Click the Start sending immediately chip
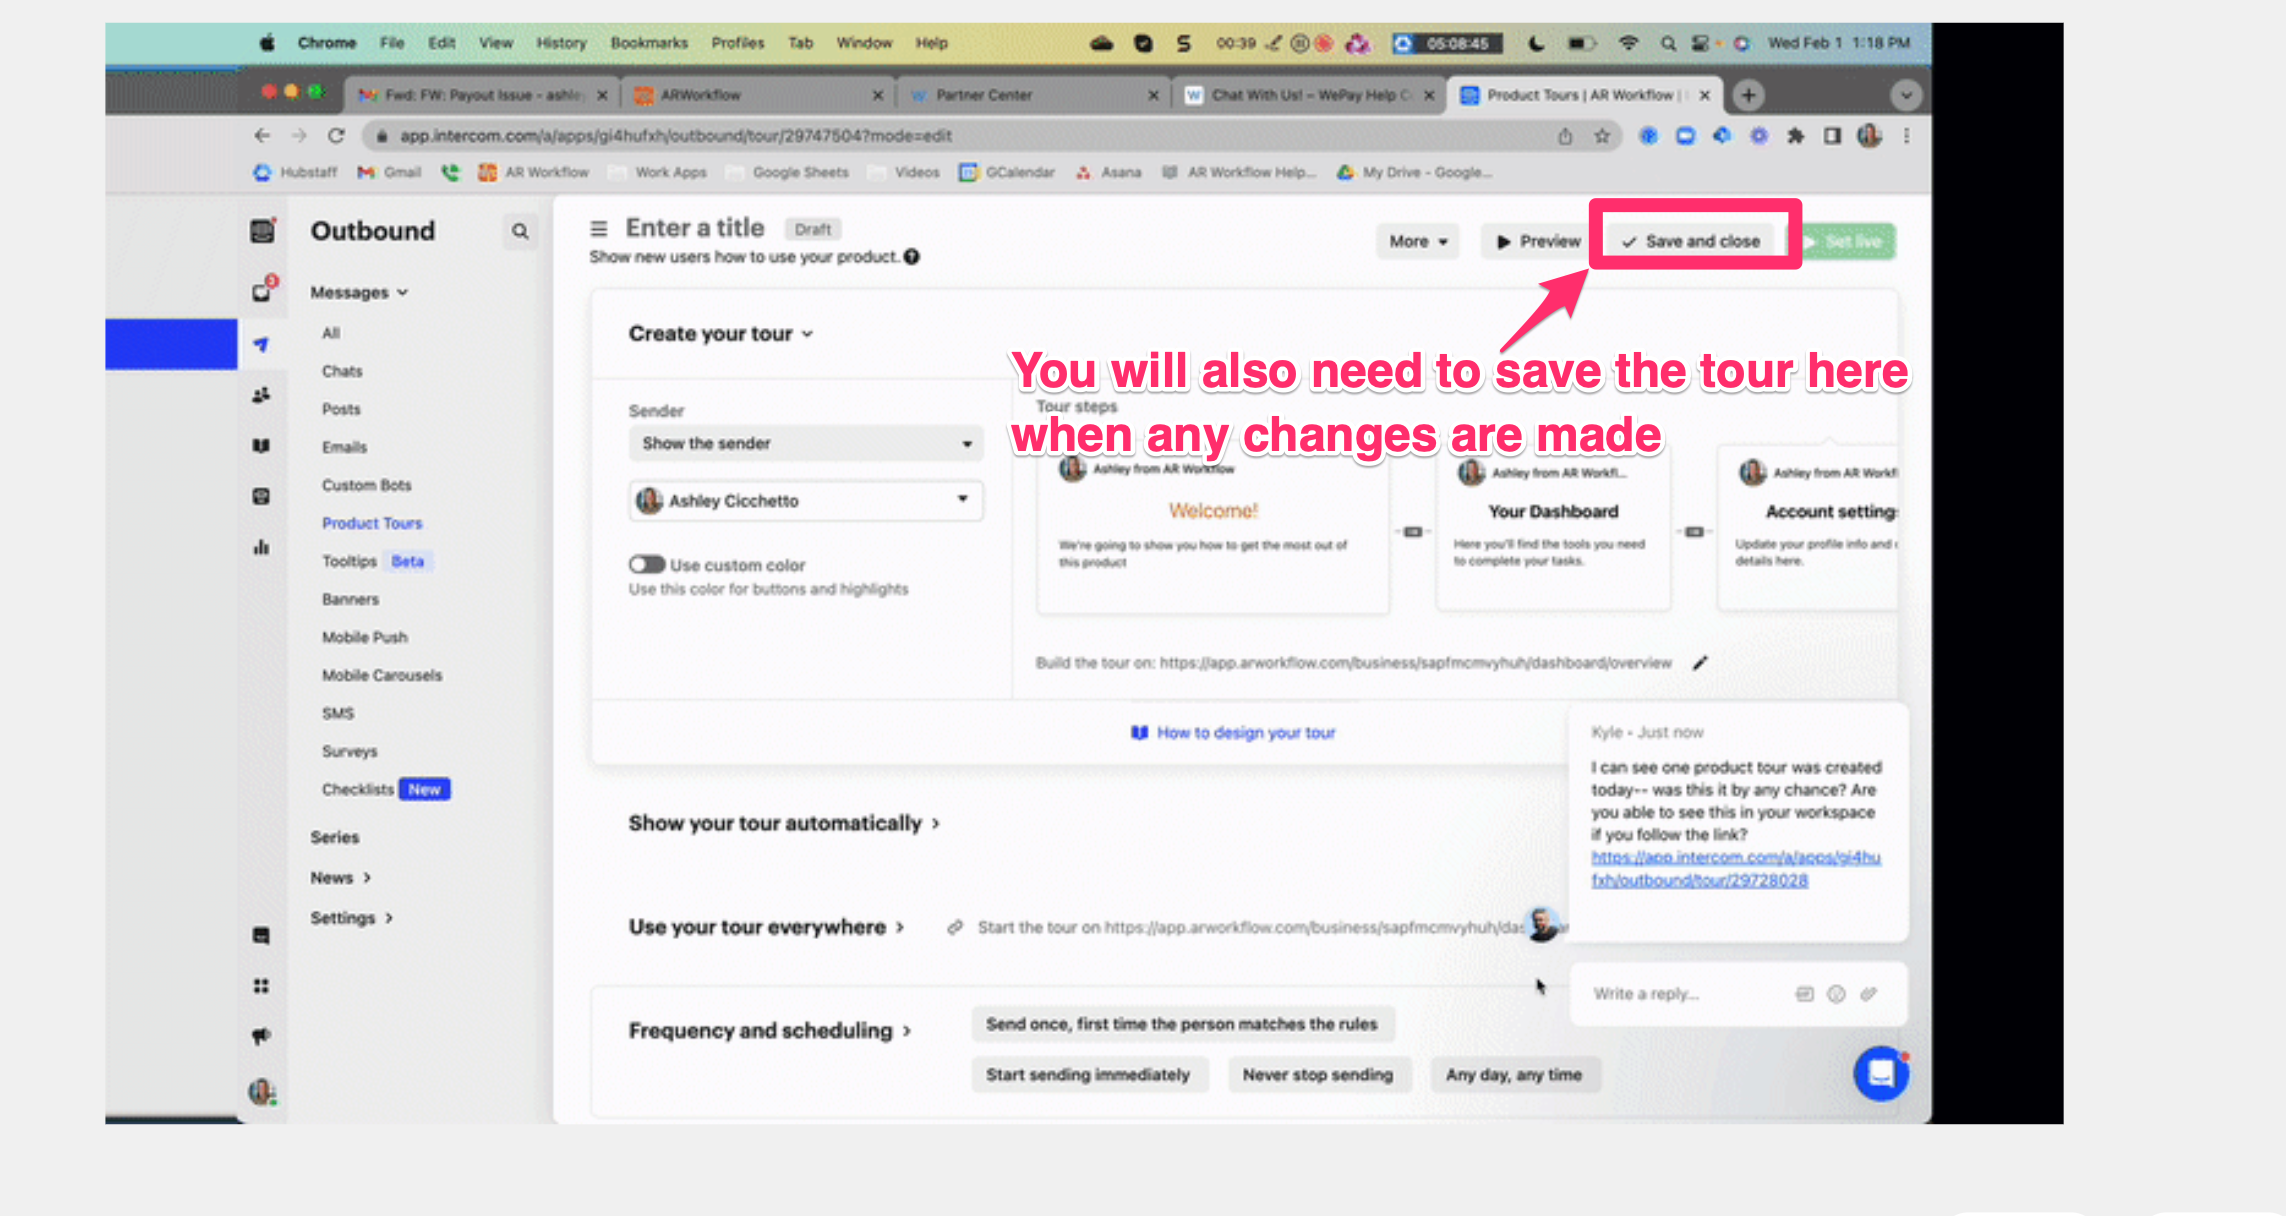 pyautogui.click(x=1088, y=1075)
